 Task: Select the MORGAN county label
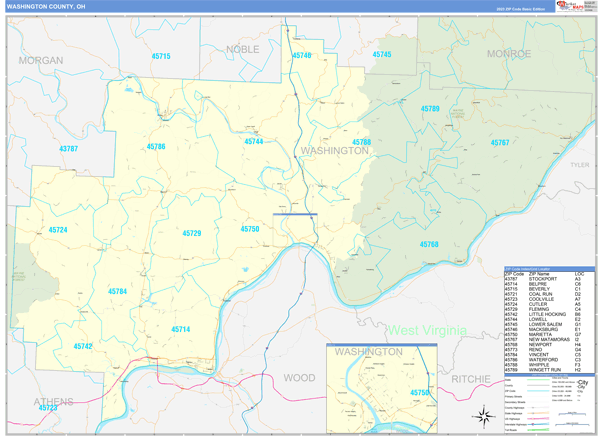coord(40,61)
